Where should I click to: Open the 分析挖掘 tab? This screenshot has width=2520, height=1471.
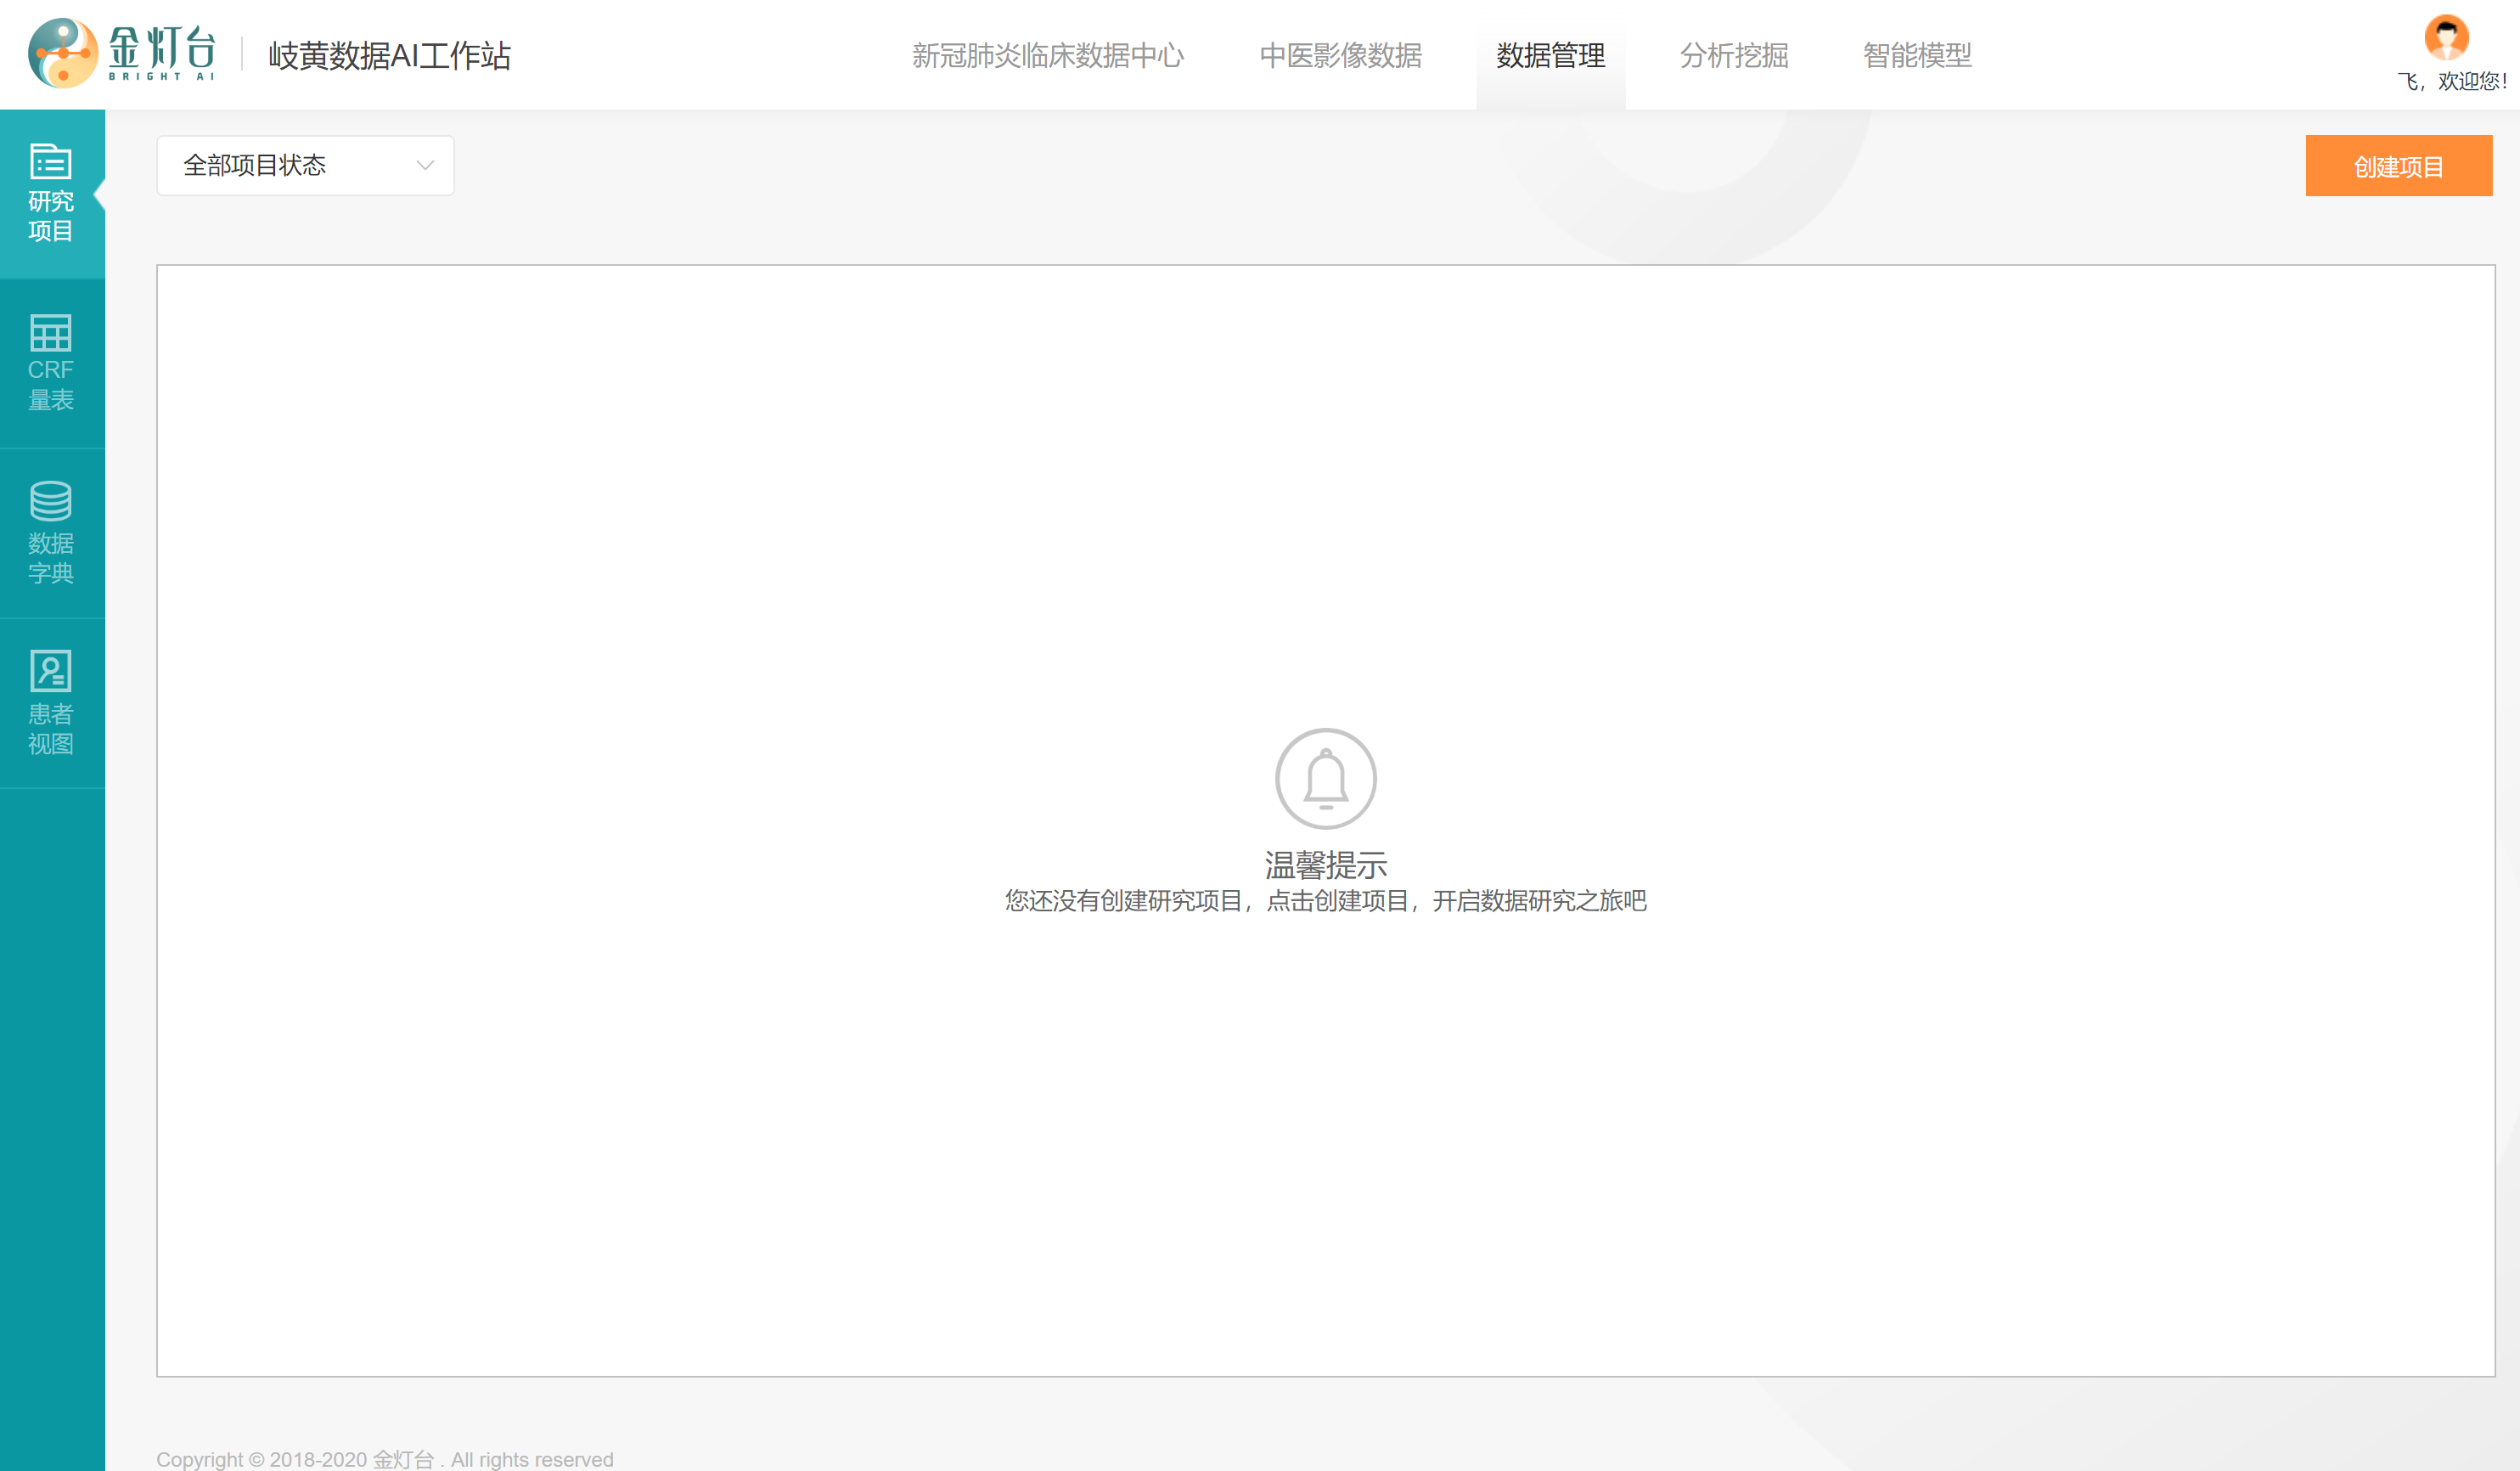pos(1733,55)
